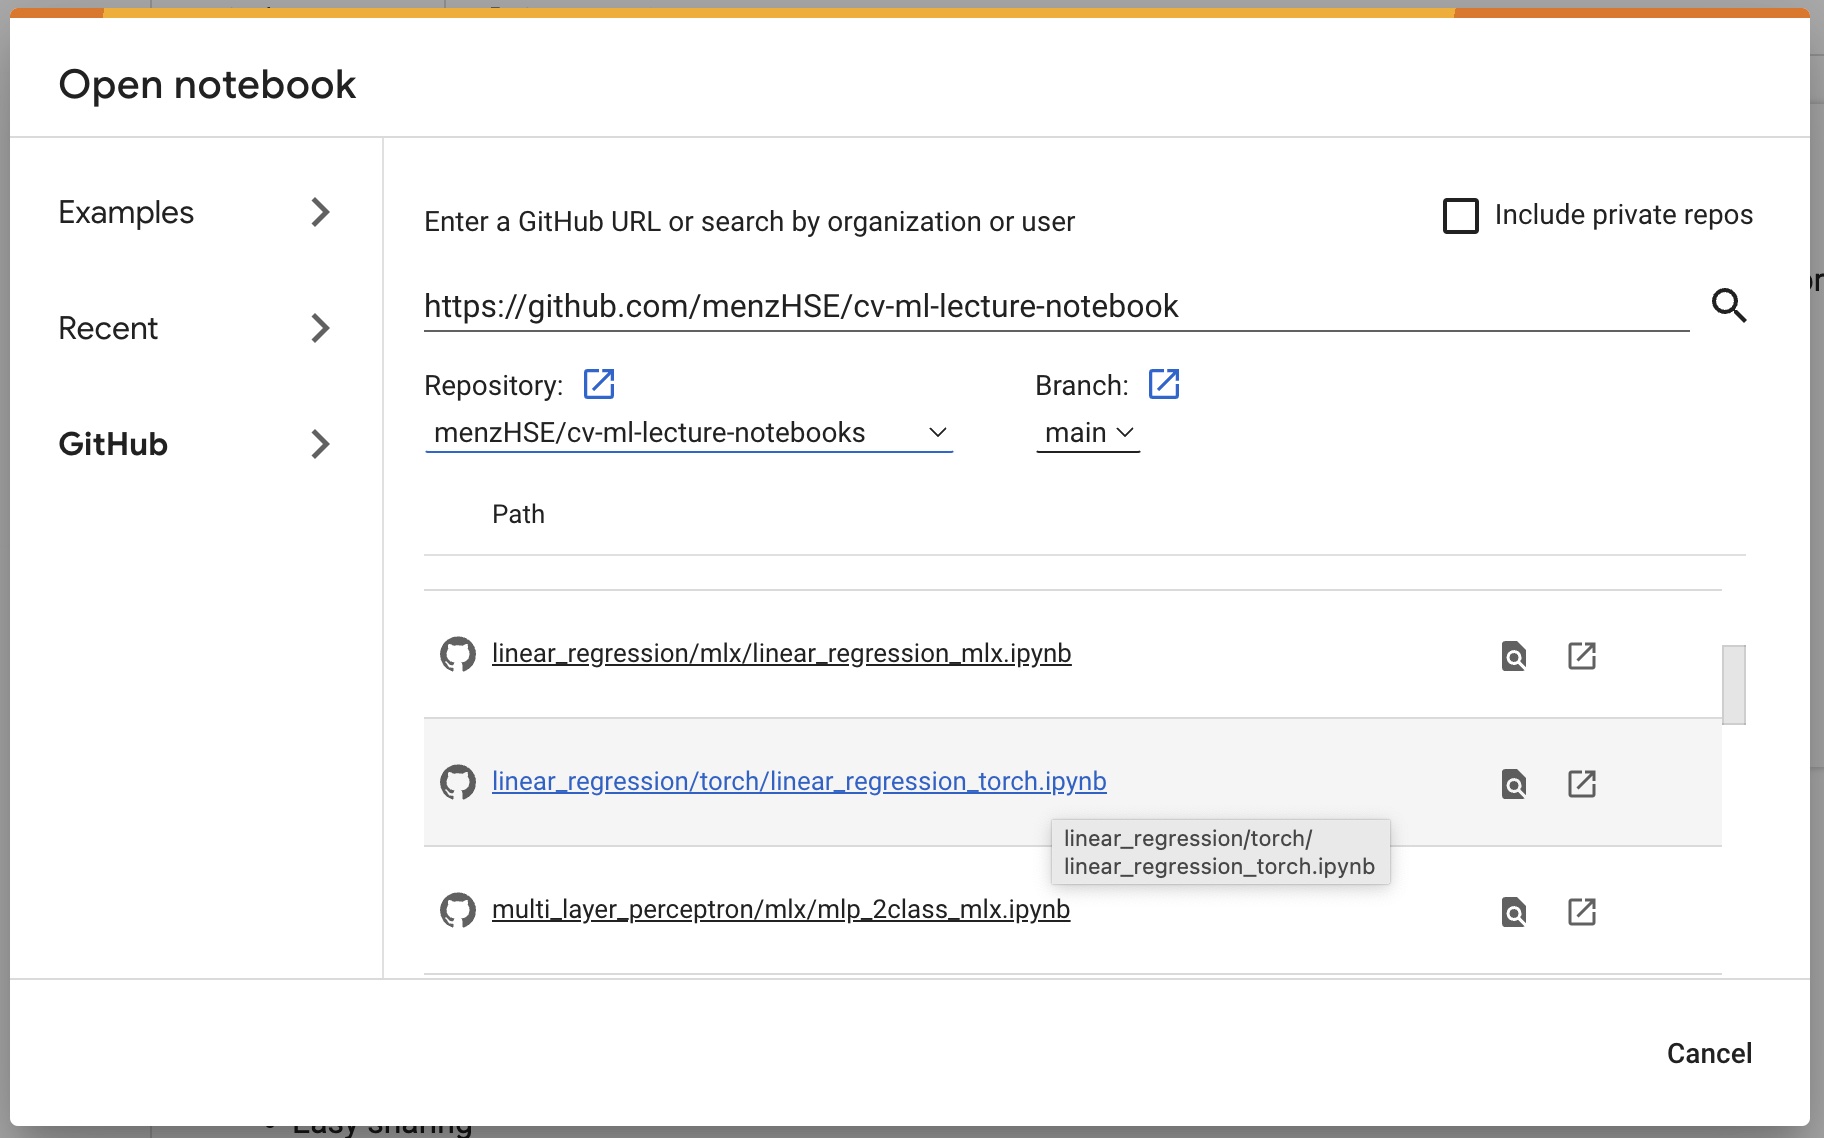The width and height of the screenshot is (1824, 1138).
Task: Open multi_layer_perceptron/mlx/mlp_2class_mlx.ipynb link
Action: click(781, 910)
